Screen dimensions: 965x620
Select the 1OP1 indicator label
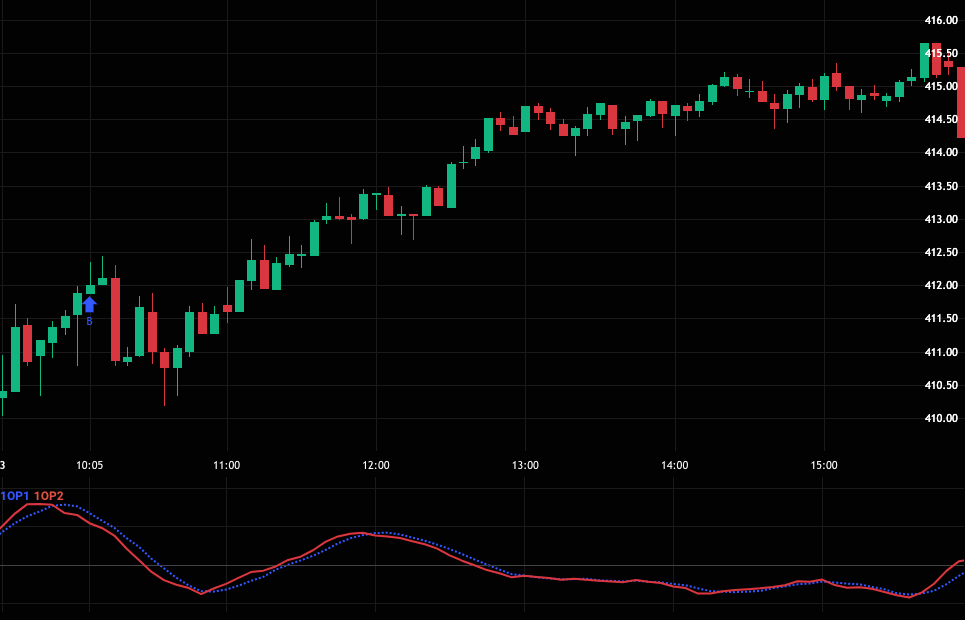coord(15,496)
